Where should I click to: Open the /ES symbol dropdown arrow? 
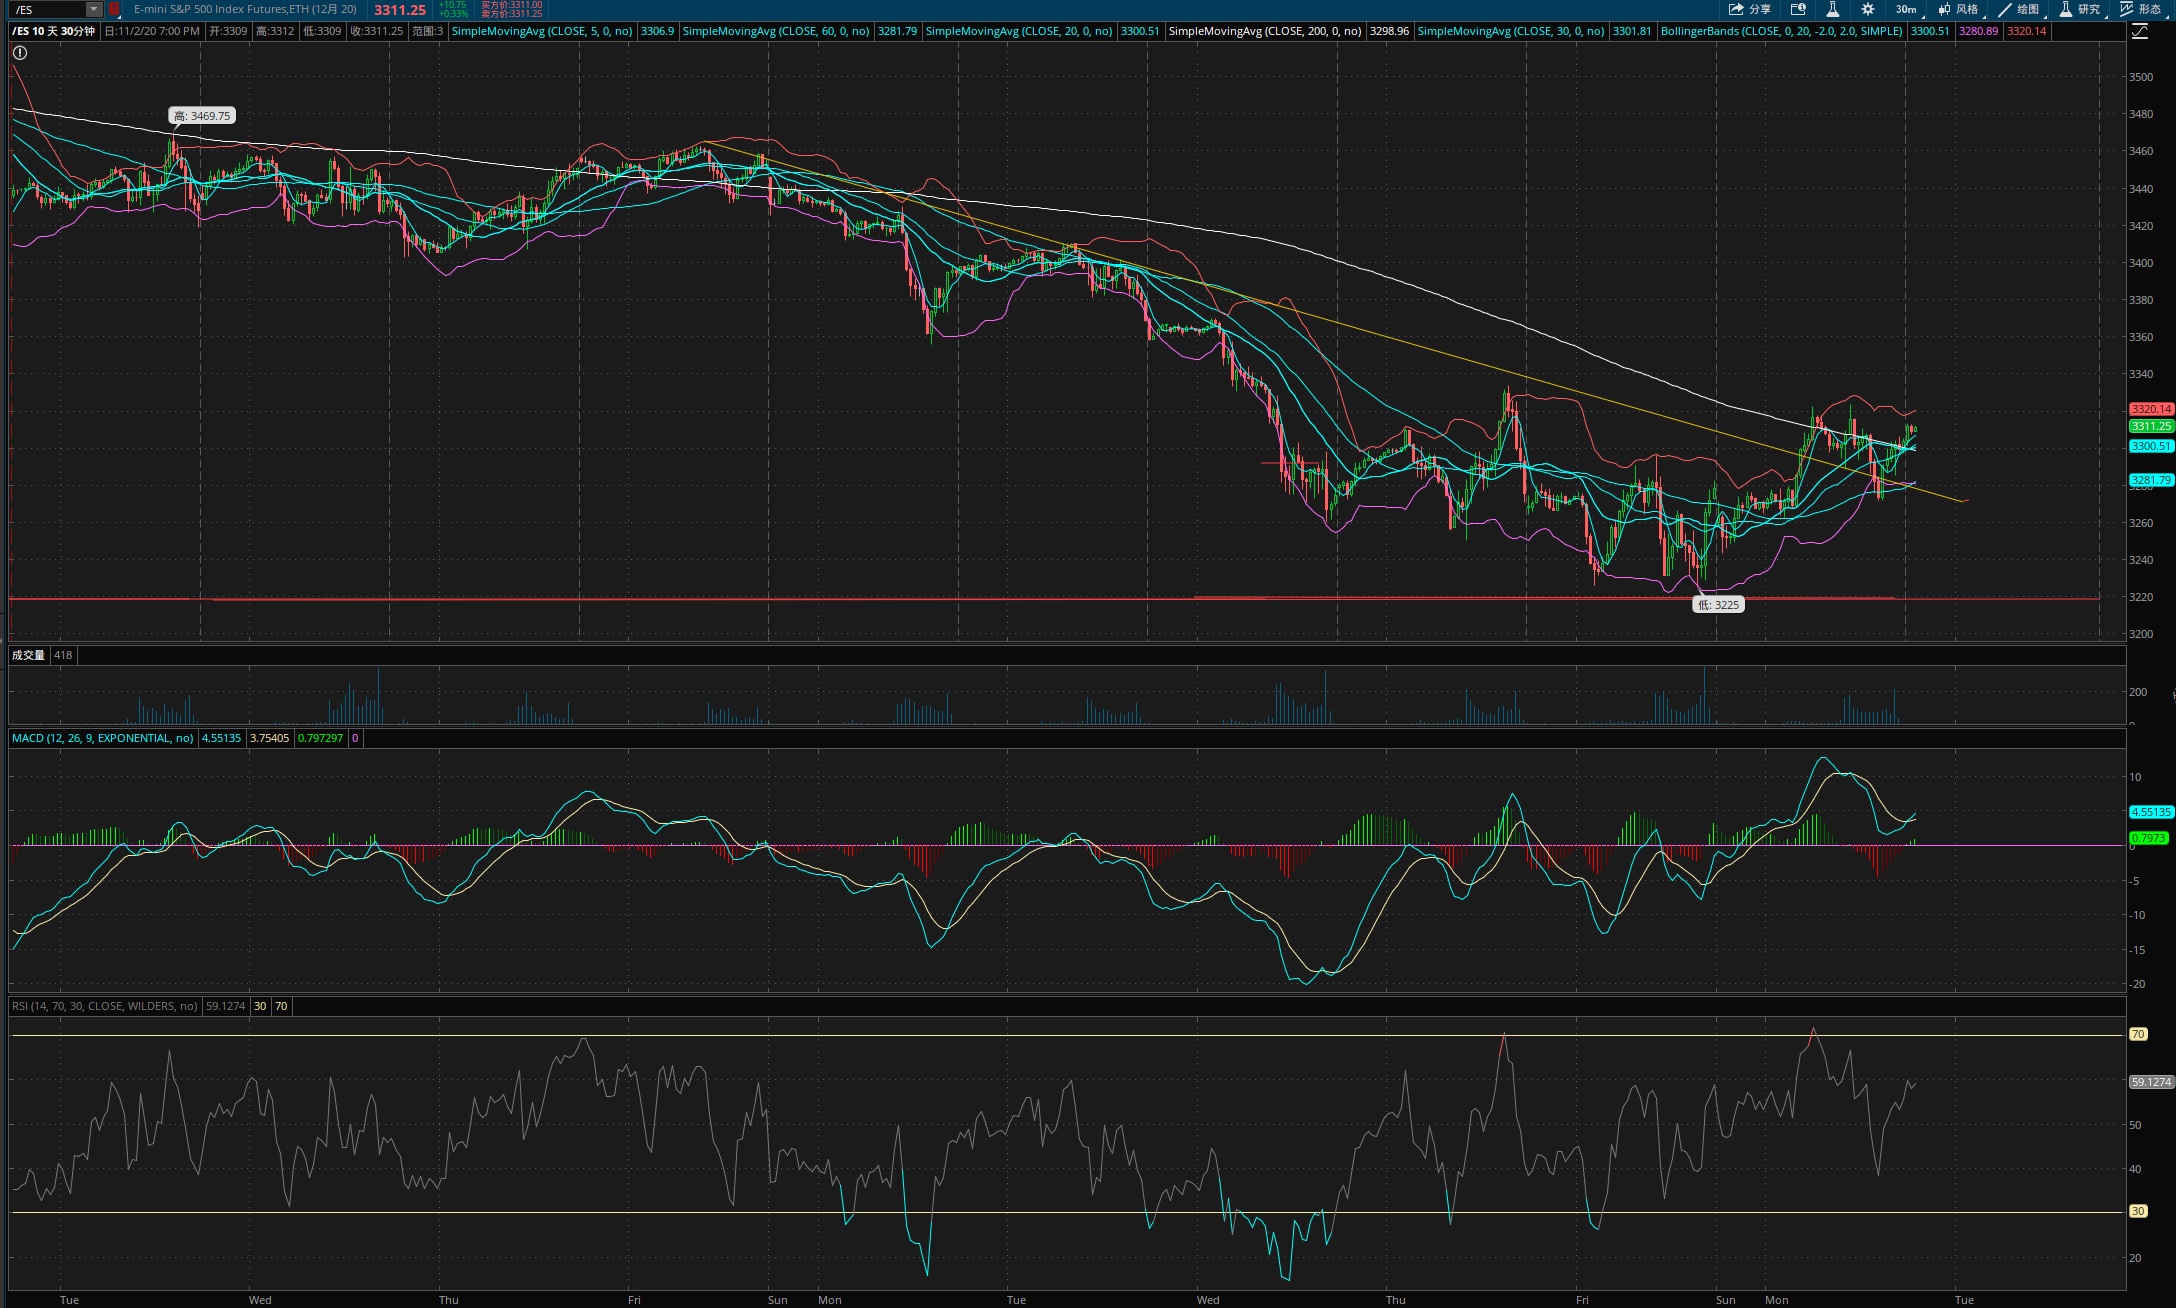point(93,9)
